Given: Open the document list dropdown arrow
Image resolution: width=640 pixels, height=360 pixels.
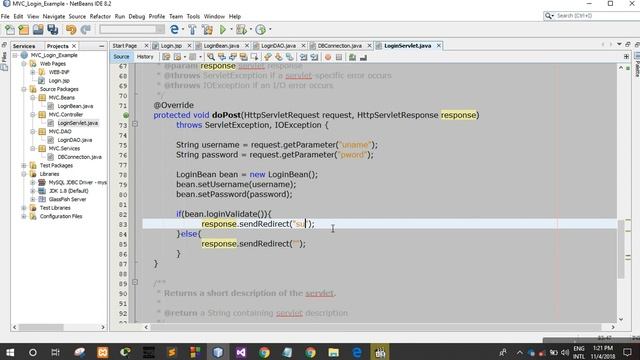Looking at the screenshot, I should click(x=619, y=44).
